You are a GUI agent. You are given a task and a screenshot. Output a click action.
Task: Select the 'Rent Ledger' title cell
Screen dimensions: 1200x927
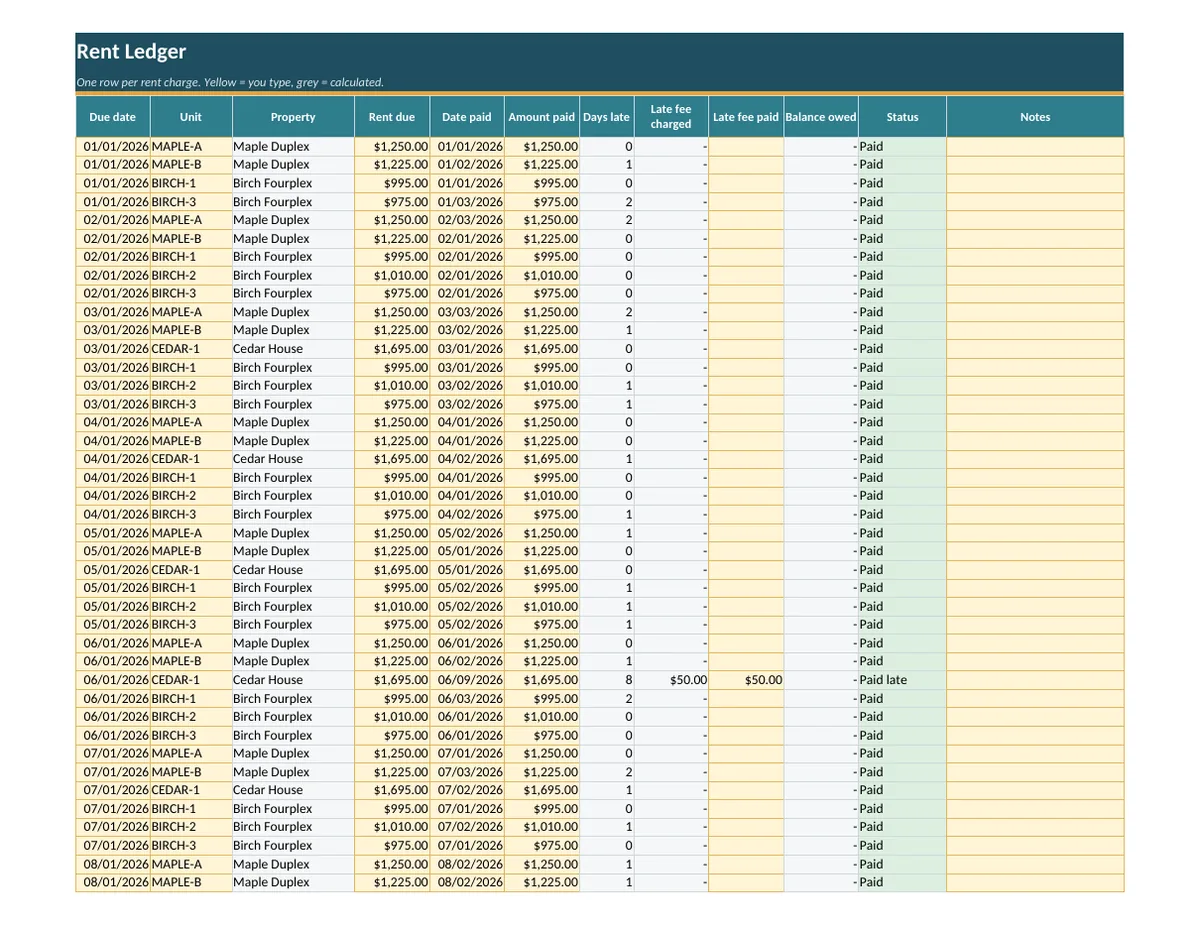(x=599, y=52)
